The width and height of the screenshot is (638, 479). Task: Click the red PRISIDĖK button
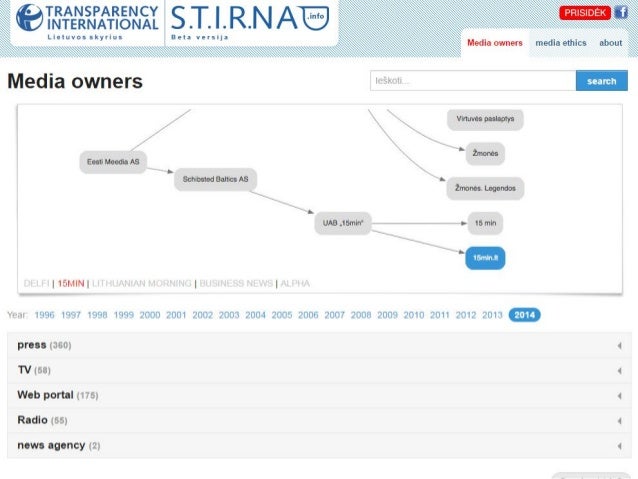tap(585, 13)
